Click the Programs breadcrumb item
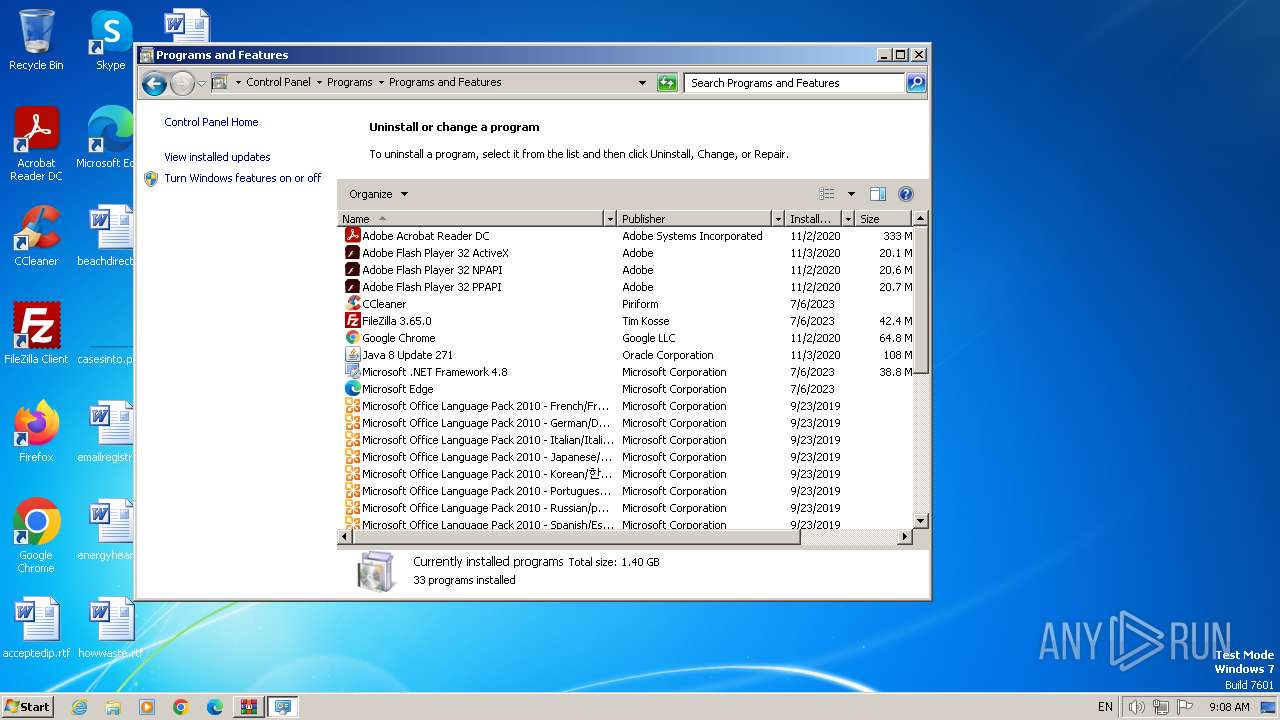 (x=349, y=83)
